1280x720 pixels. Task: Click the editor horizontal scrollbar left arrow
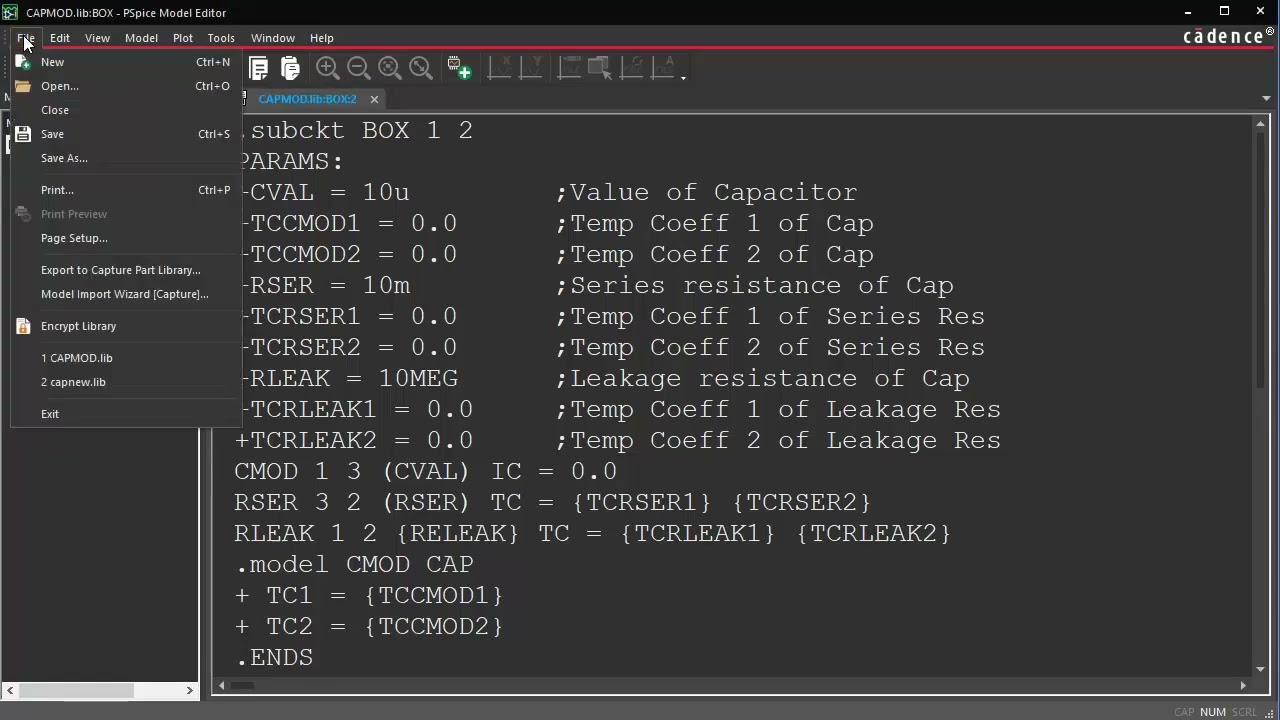coord(222,685)
